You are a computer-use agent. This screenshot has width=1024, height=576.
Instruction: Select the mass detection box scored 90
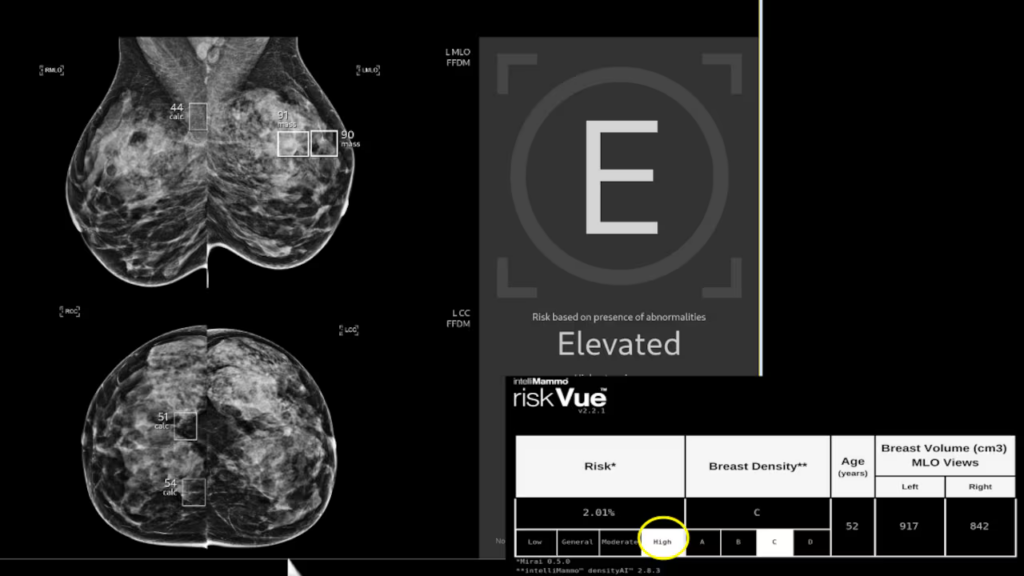(324, 143)
